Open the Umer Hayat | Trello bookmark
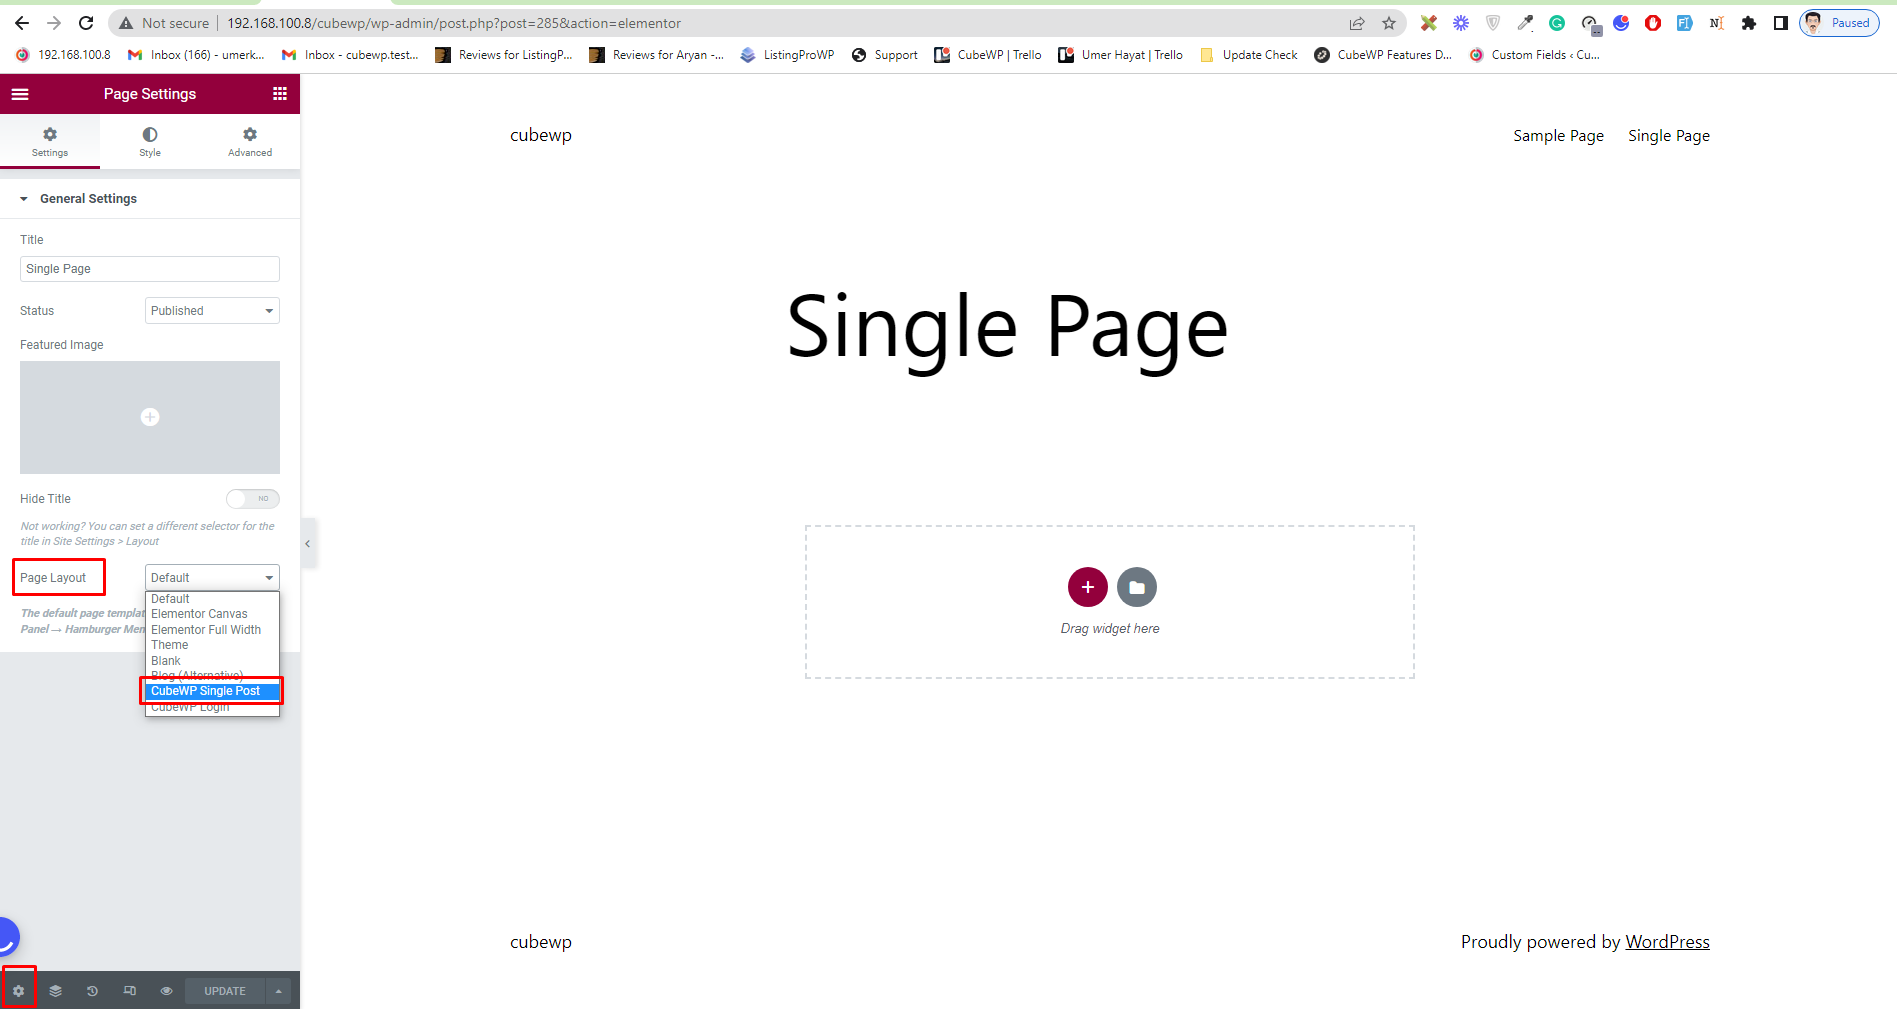1897x1009 pixels. (x=1121, y=55)
